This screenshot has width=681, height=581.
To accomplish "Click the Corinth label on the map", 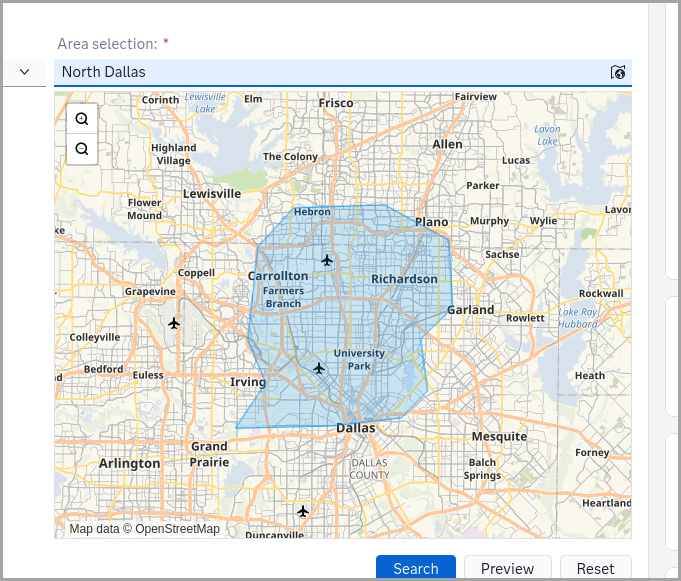I will [160, 100].
